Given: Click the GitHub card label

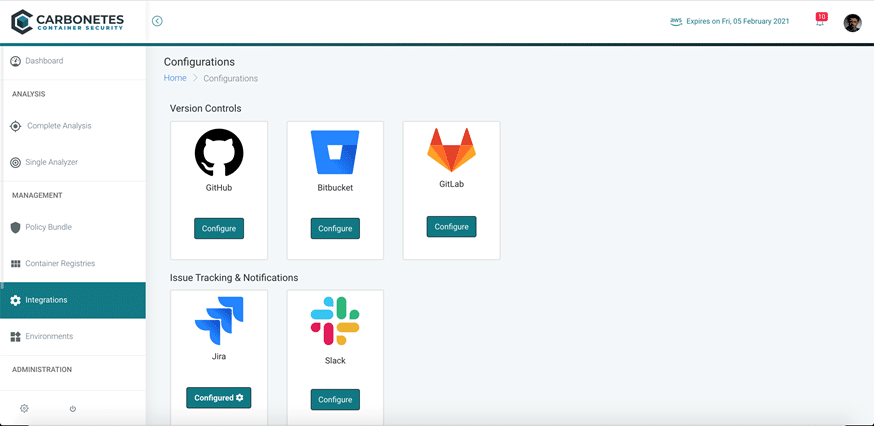Looking at the screenshot, I should tap(219, 188).
